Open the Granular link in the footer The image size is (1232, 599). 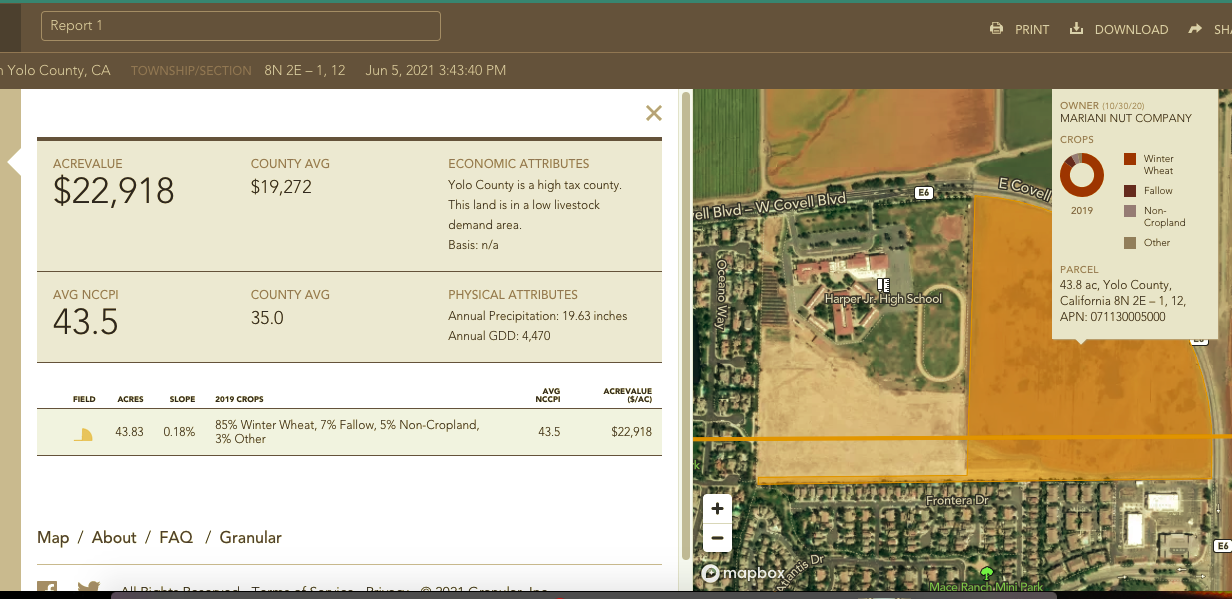(250, 537)
